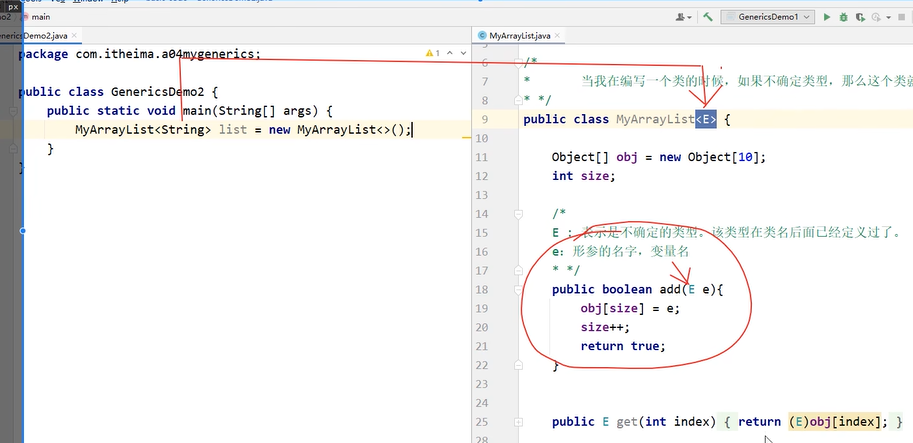This screenshot has height=443, width=913.
Task: Collapse the comment starting at line 14
Action: (518, 214)
